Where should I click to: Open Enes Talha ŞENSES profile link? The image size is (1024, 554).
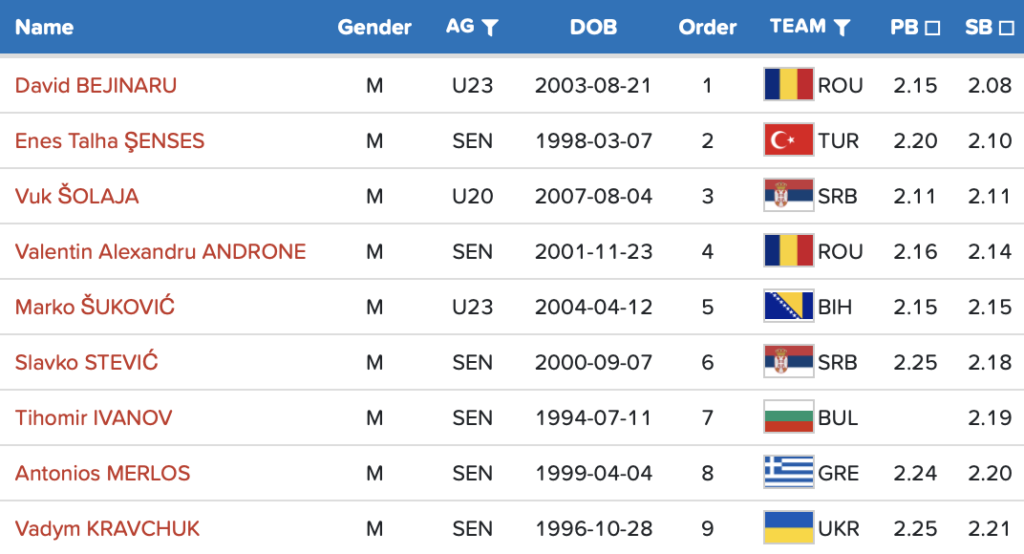pyautogui.click(x=110, y=140)
